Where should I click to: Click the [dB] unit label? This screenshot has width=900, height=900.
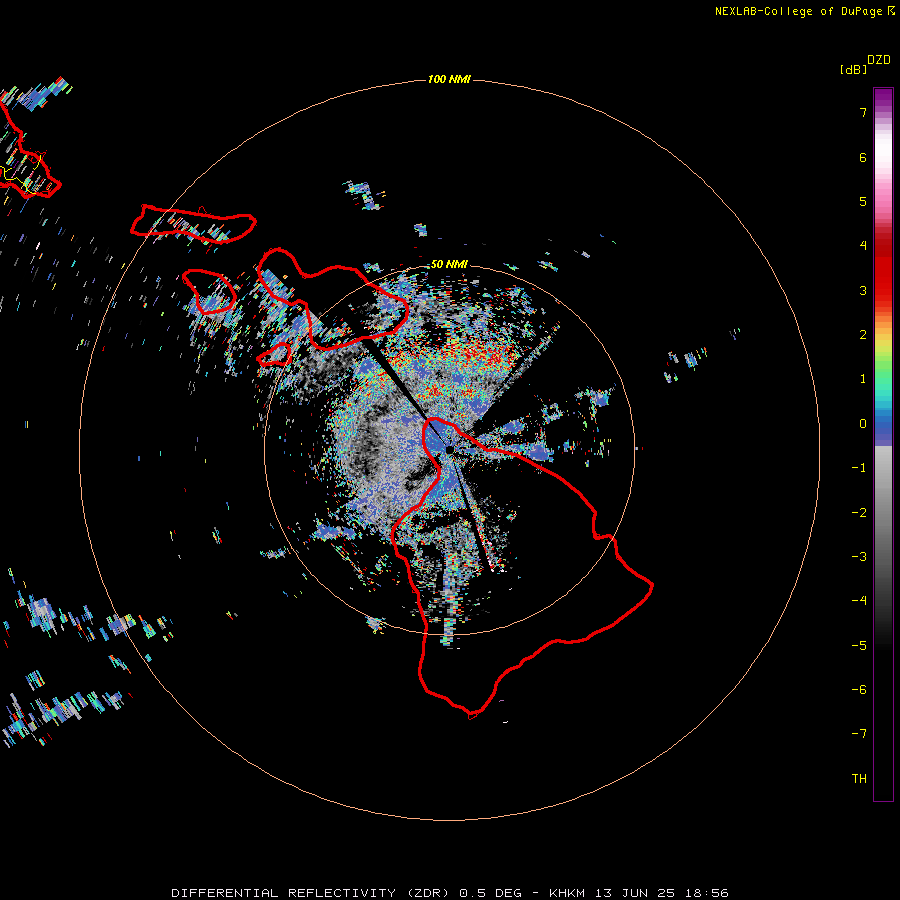(x=853, y=69)
